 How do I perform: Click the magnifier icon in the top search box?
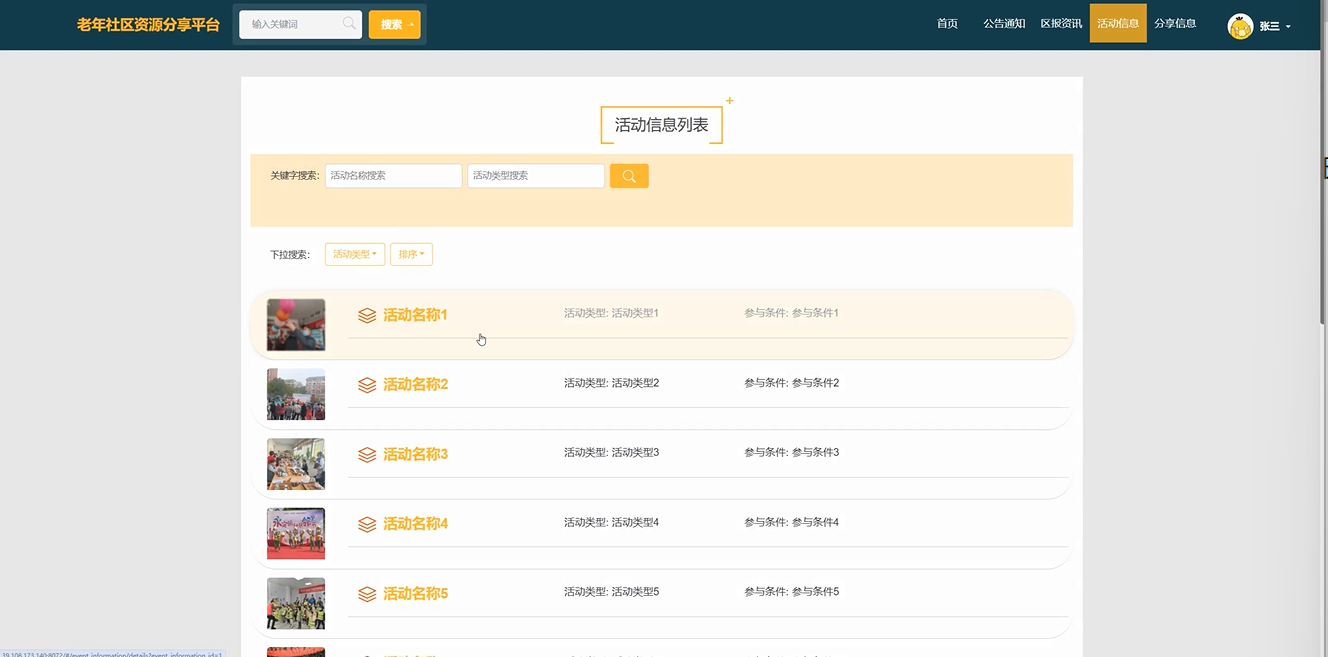[349, 24]
